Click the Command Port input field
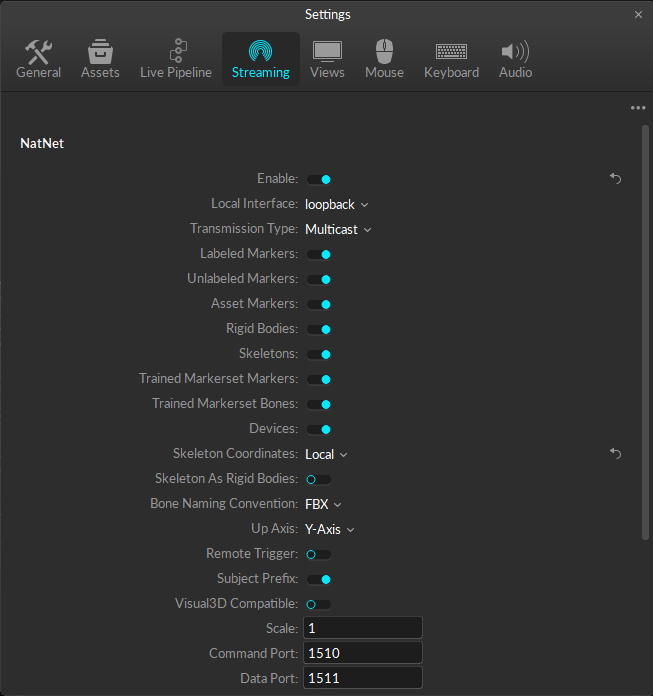Viewport: 653px width, 696px height. (x=363, y=653)
